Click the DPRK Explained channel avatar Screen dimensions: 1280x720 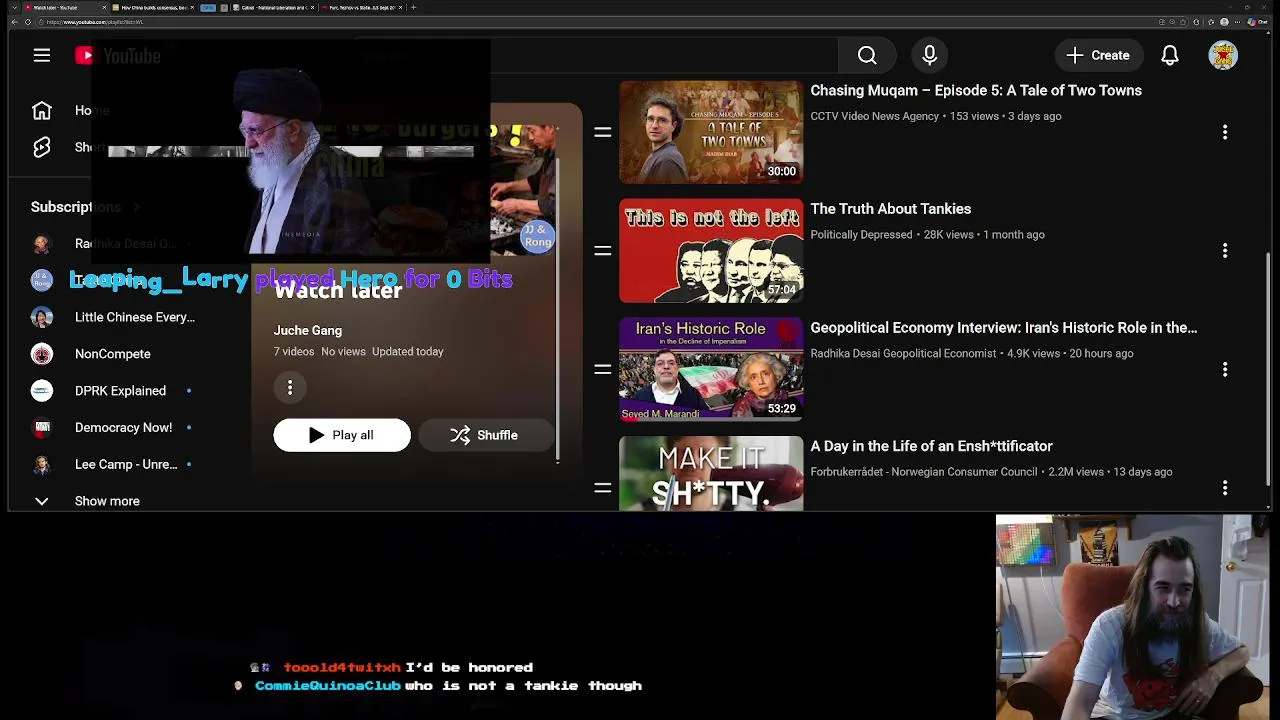[42, 391]
